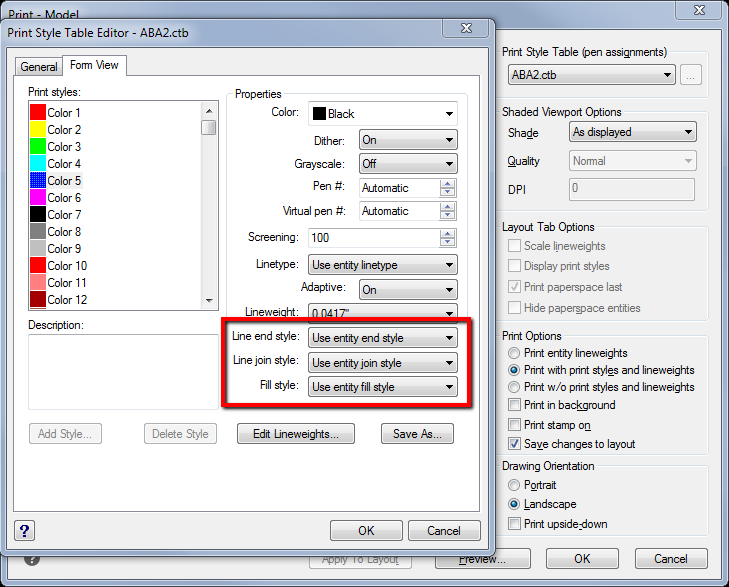Image resolution: width=729 pixels, height=587 pixels.
Task: Click the help question mark icon
Action: click(26, 530)
